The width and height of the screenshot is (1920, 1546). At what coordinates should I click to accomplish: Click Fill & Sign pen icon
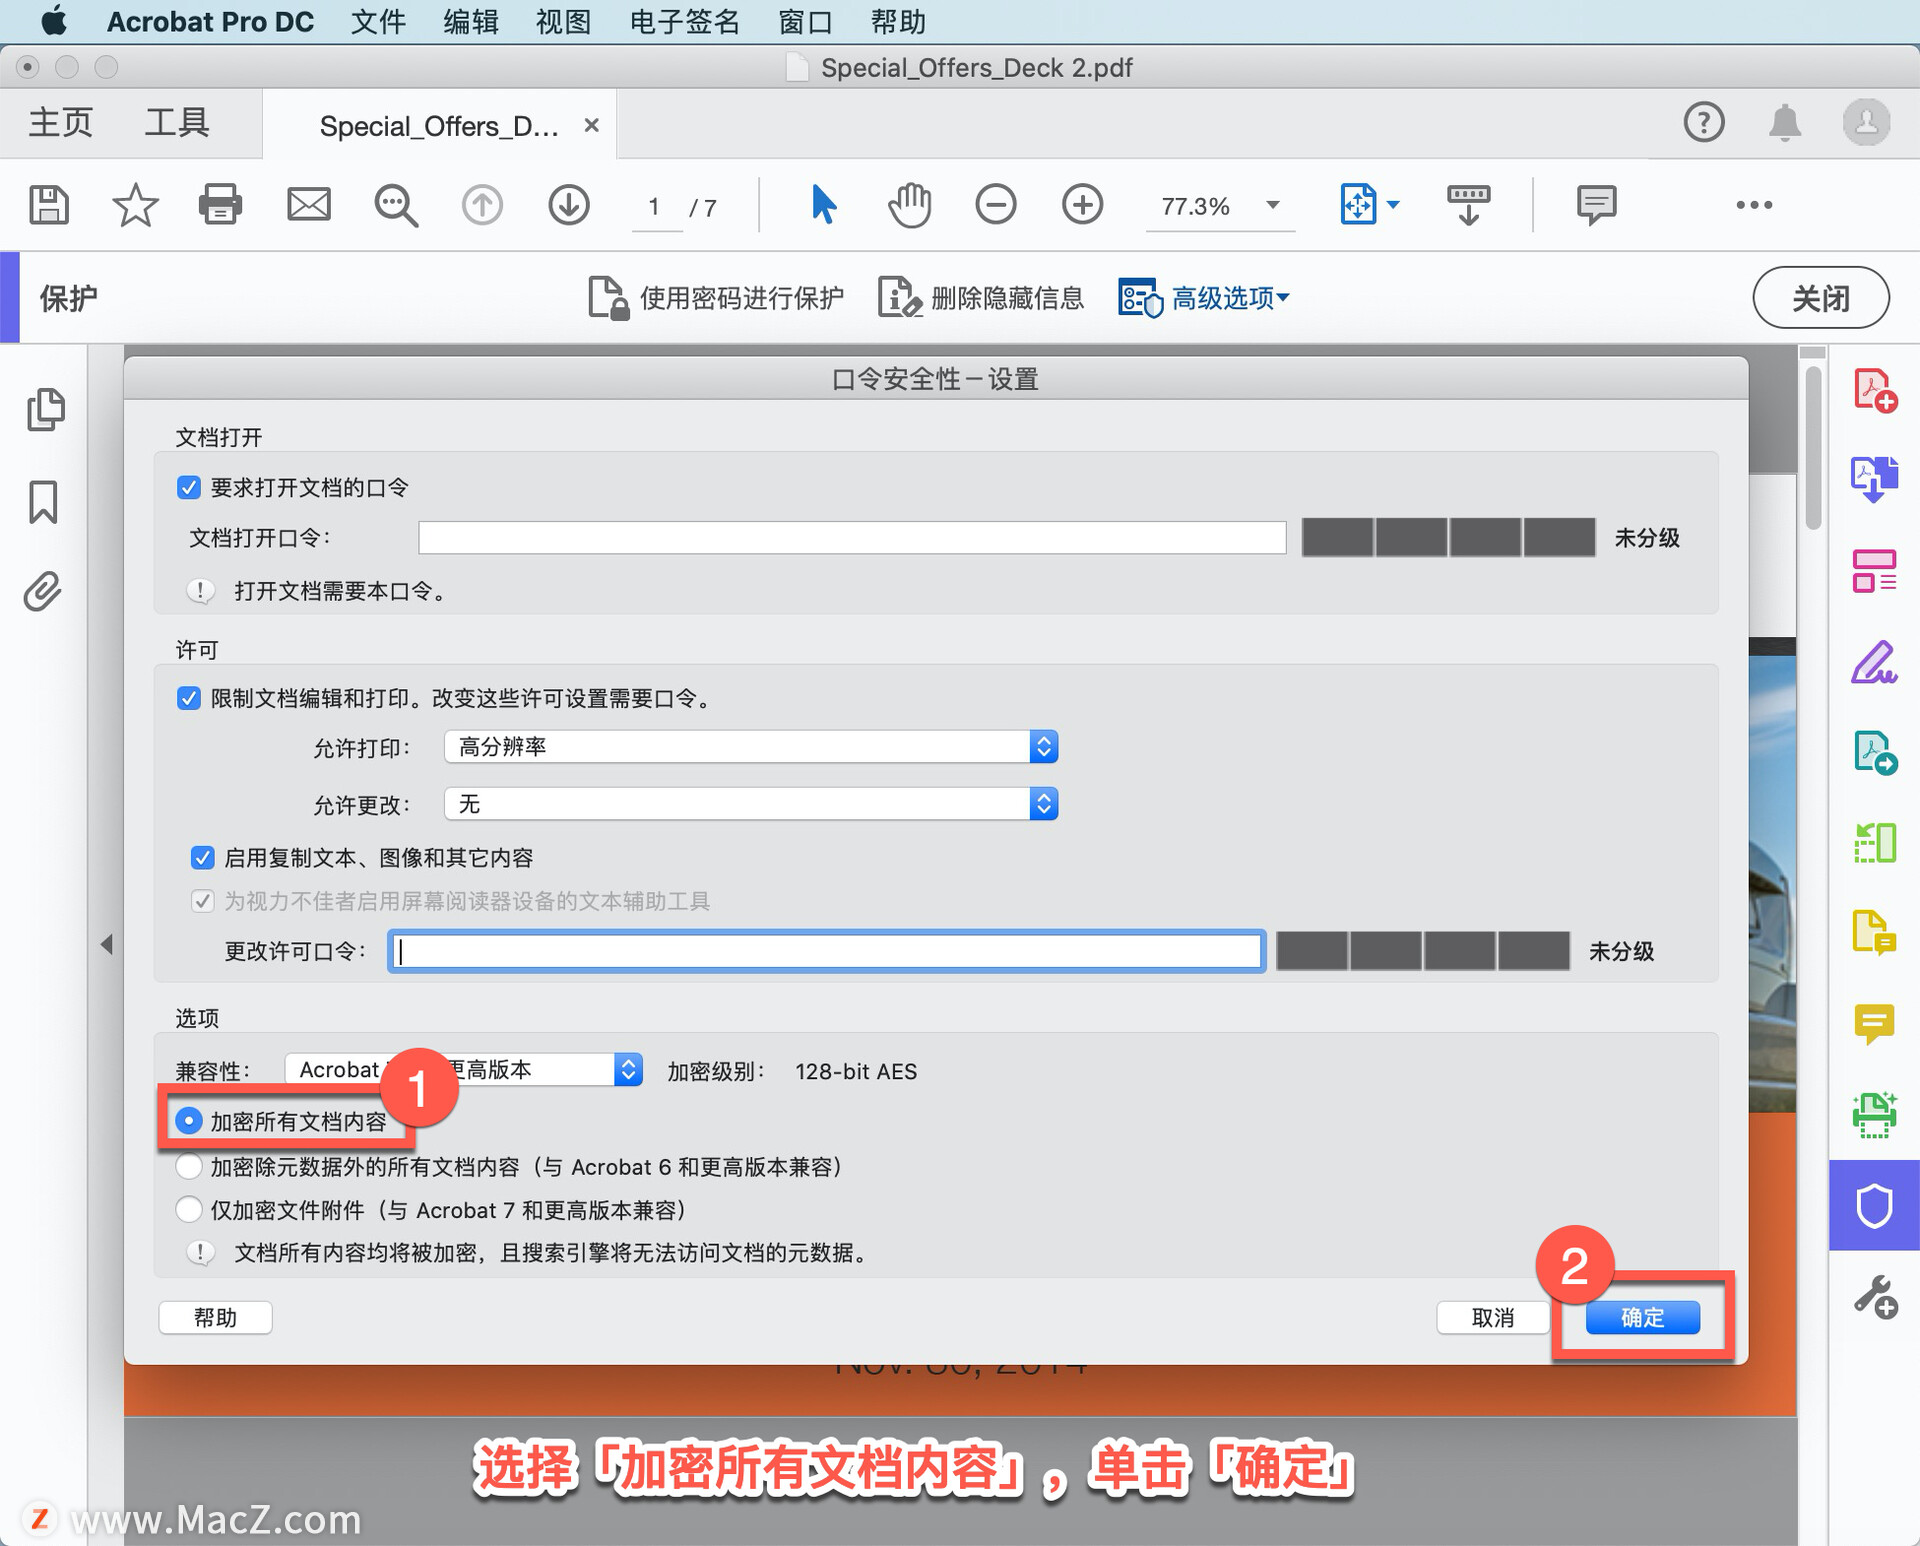point(1874,662)
